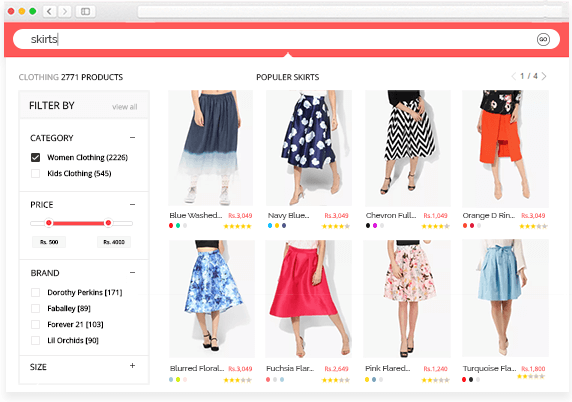Click the Rs. 500 minimum price box
Image resolution: width=572 pixels, height=402 pixels.
point(49,242)
